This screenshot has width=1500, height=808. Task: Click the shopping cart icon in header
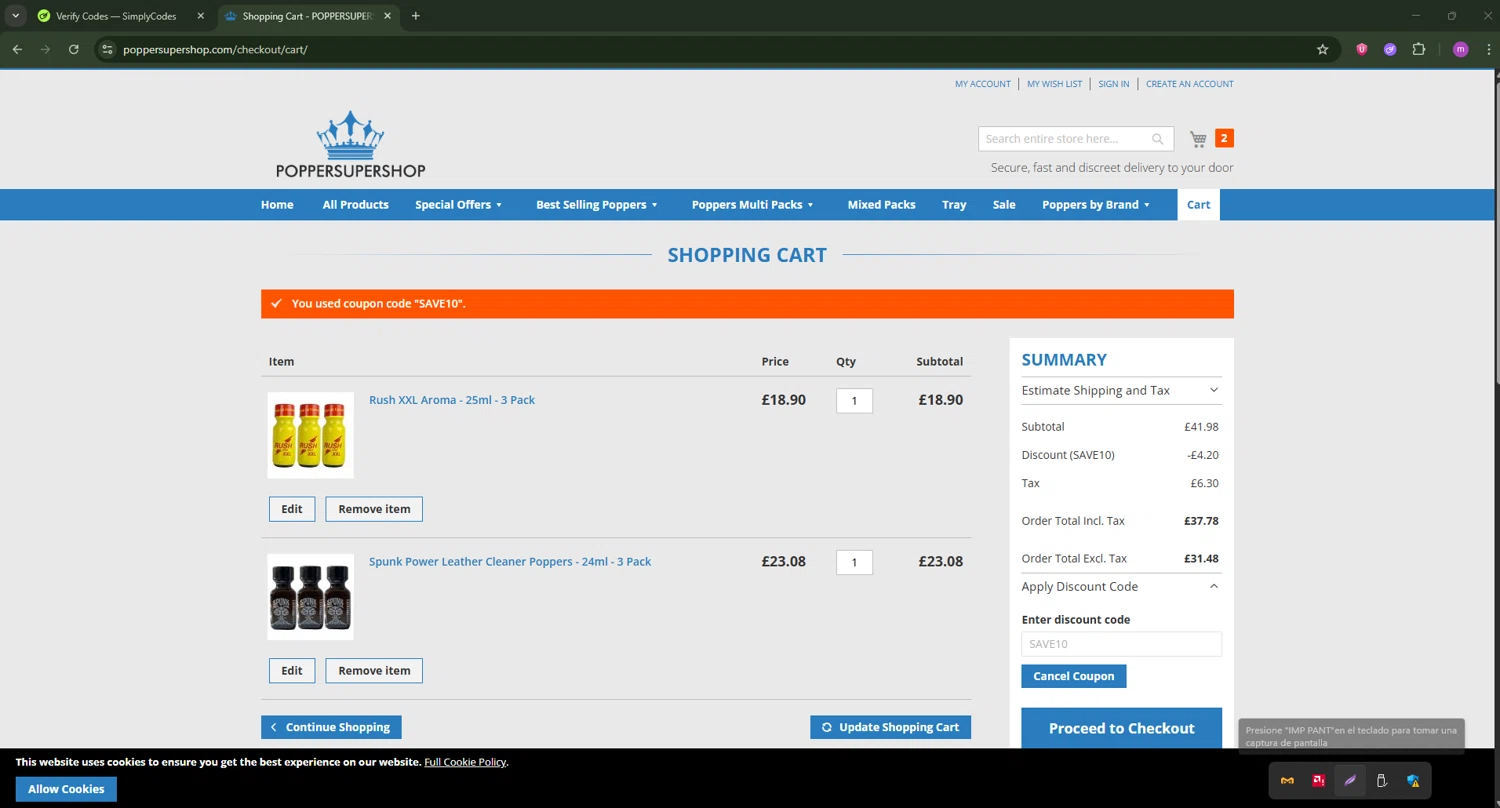pyautogui.click(x=1198, y=139)
